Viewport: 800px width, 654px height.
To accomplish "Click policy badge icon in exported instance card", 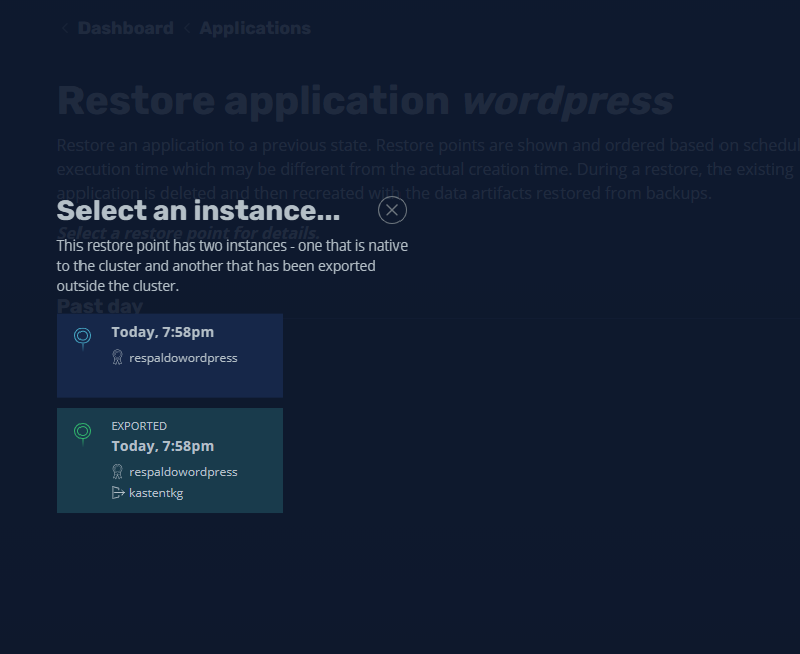I will pos(117,471).
